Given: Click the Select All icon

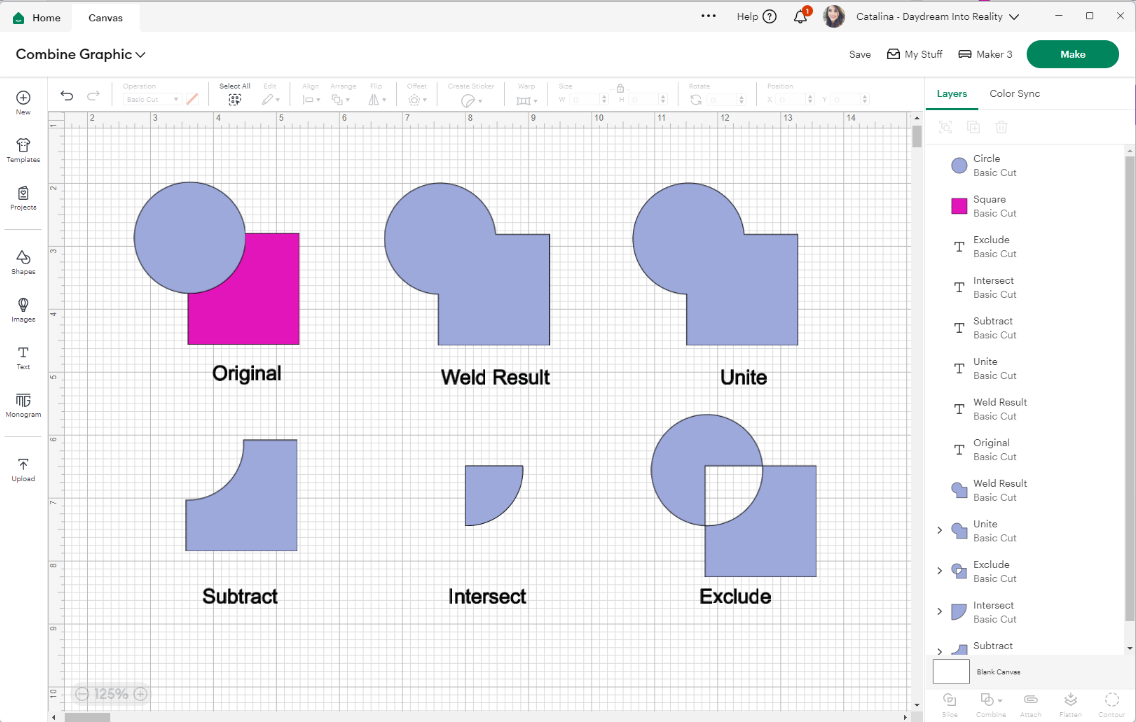Looking at the screenshot, I should (x=235, y=100).
